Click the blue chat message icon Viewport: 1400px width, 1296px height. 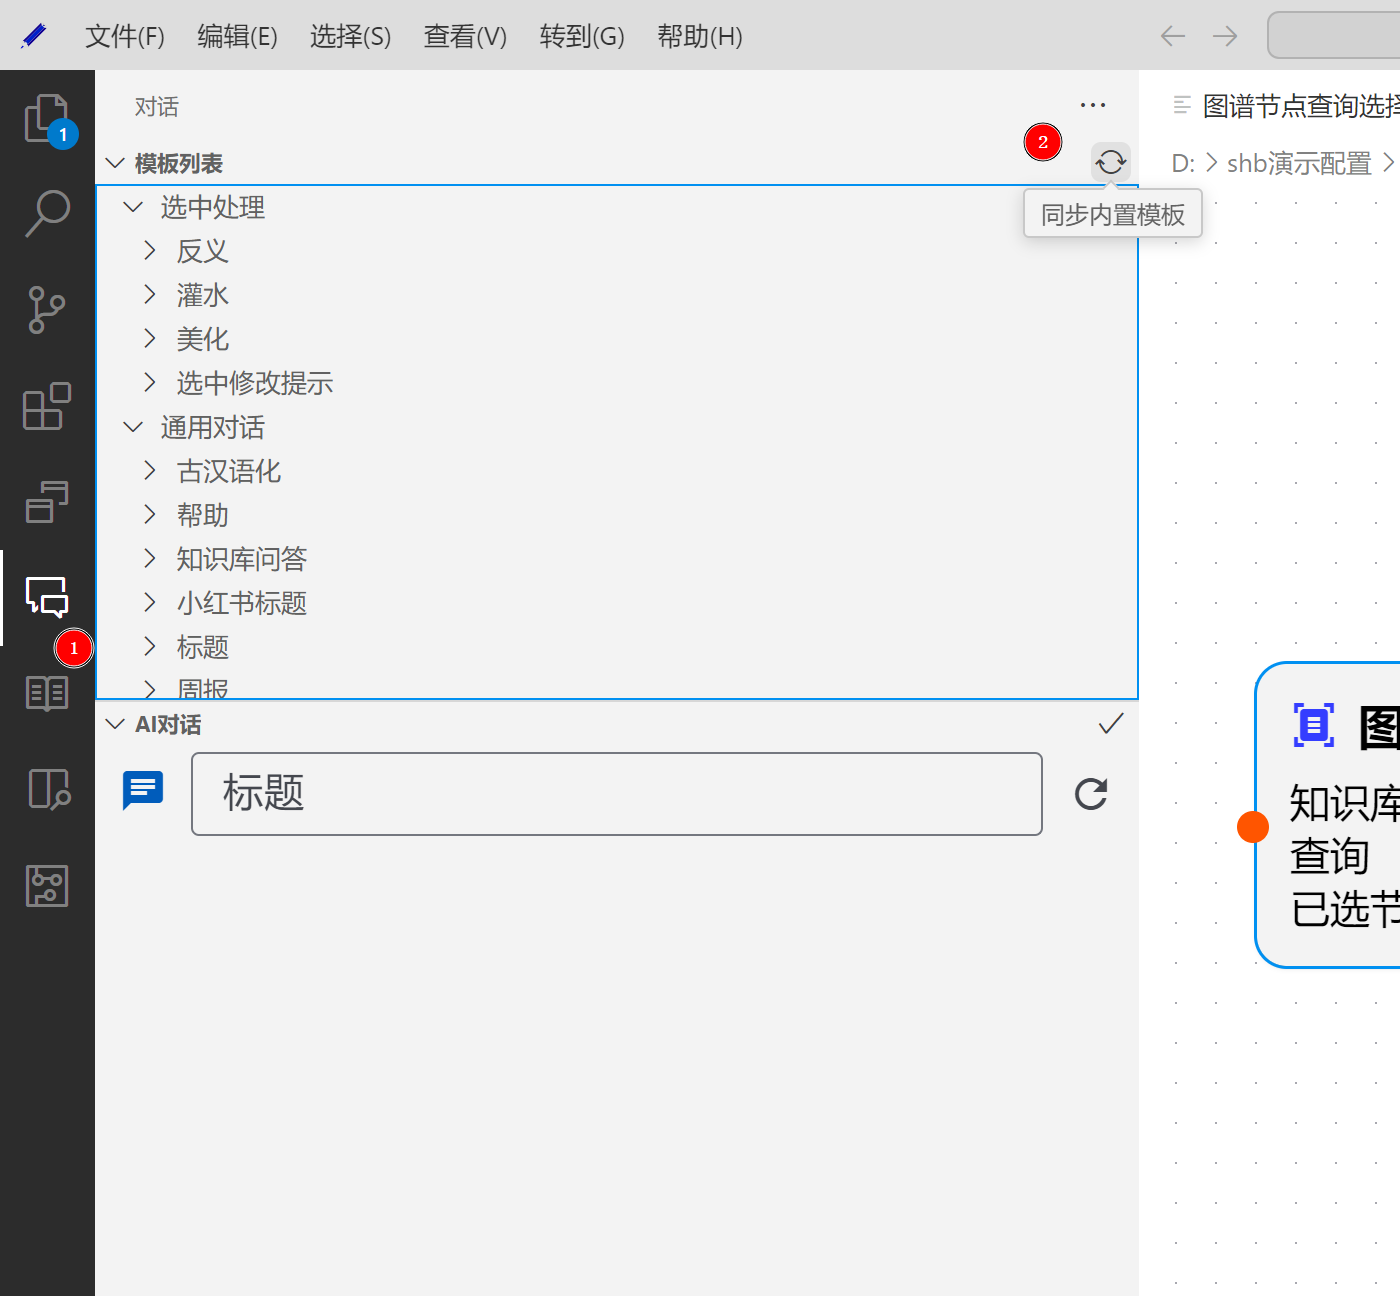tap(143, 790)
